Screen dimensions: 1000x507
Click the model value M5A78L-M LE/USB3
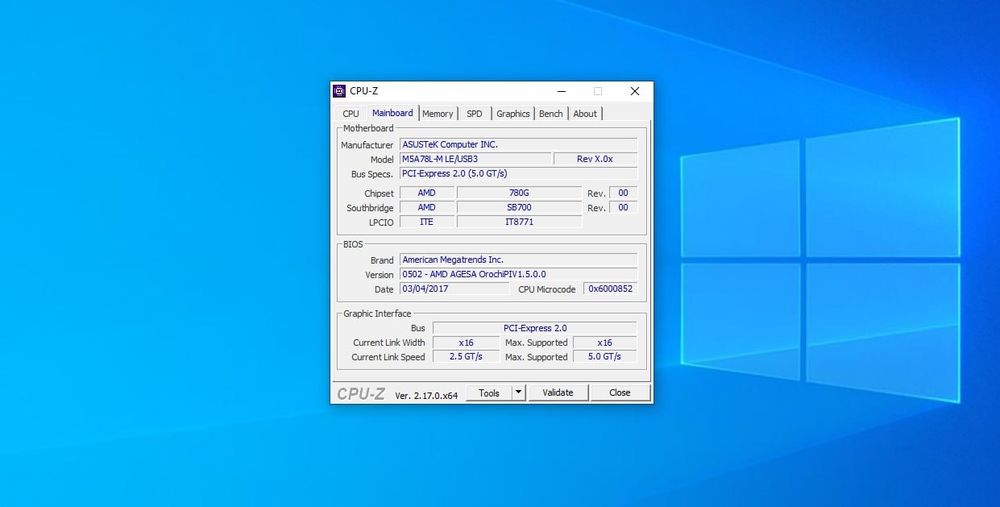tap(476, 159)
